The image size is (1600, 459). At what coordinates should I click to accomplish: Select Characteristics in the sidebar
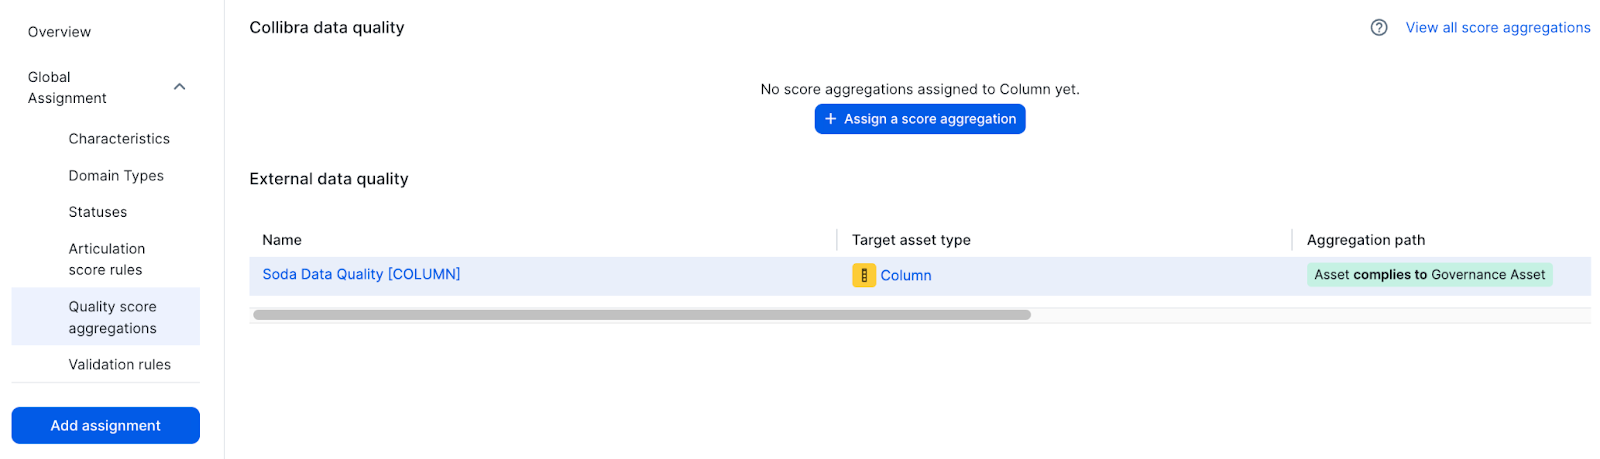[119, 139]
